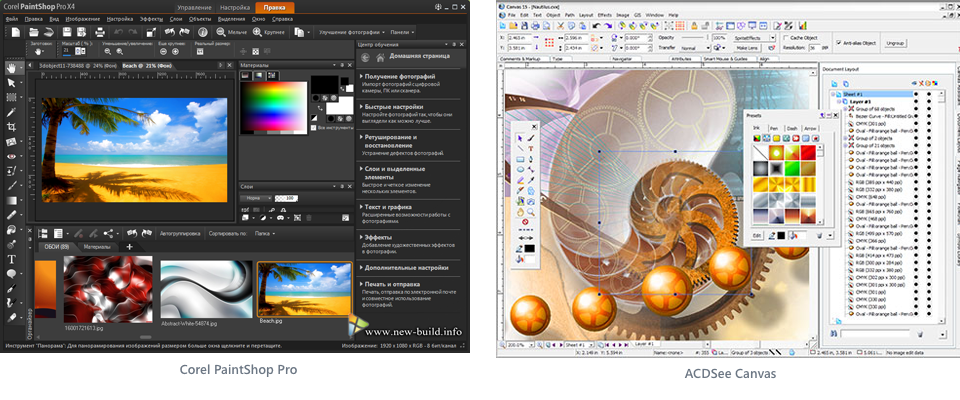
Task: Click the green gradient preset swatch
Action: 792,167
